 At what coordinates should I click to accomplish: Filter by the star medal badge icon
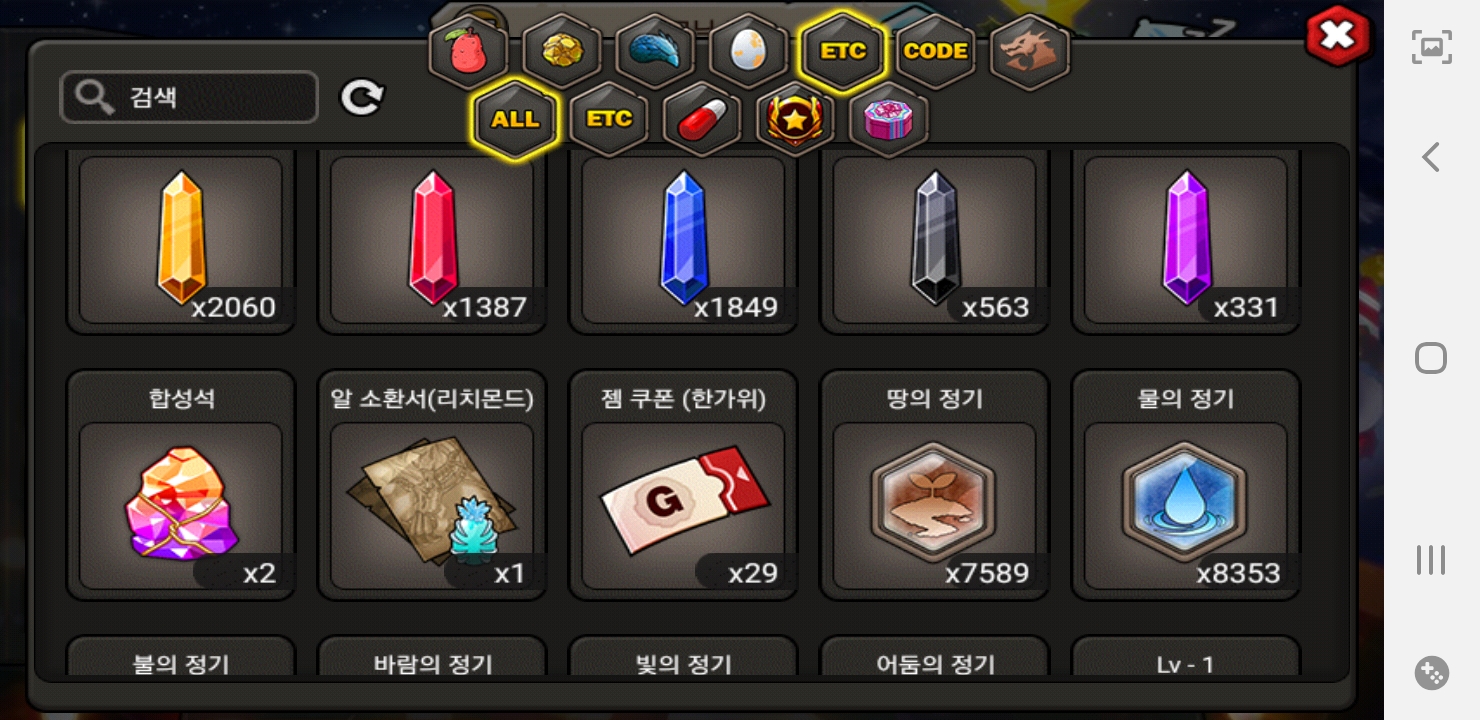coord(795,119)
